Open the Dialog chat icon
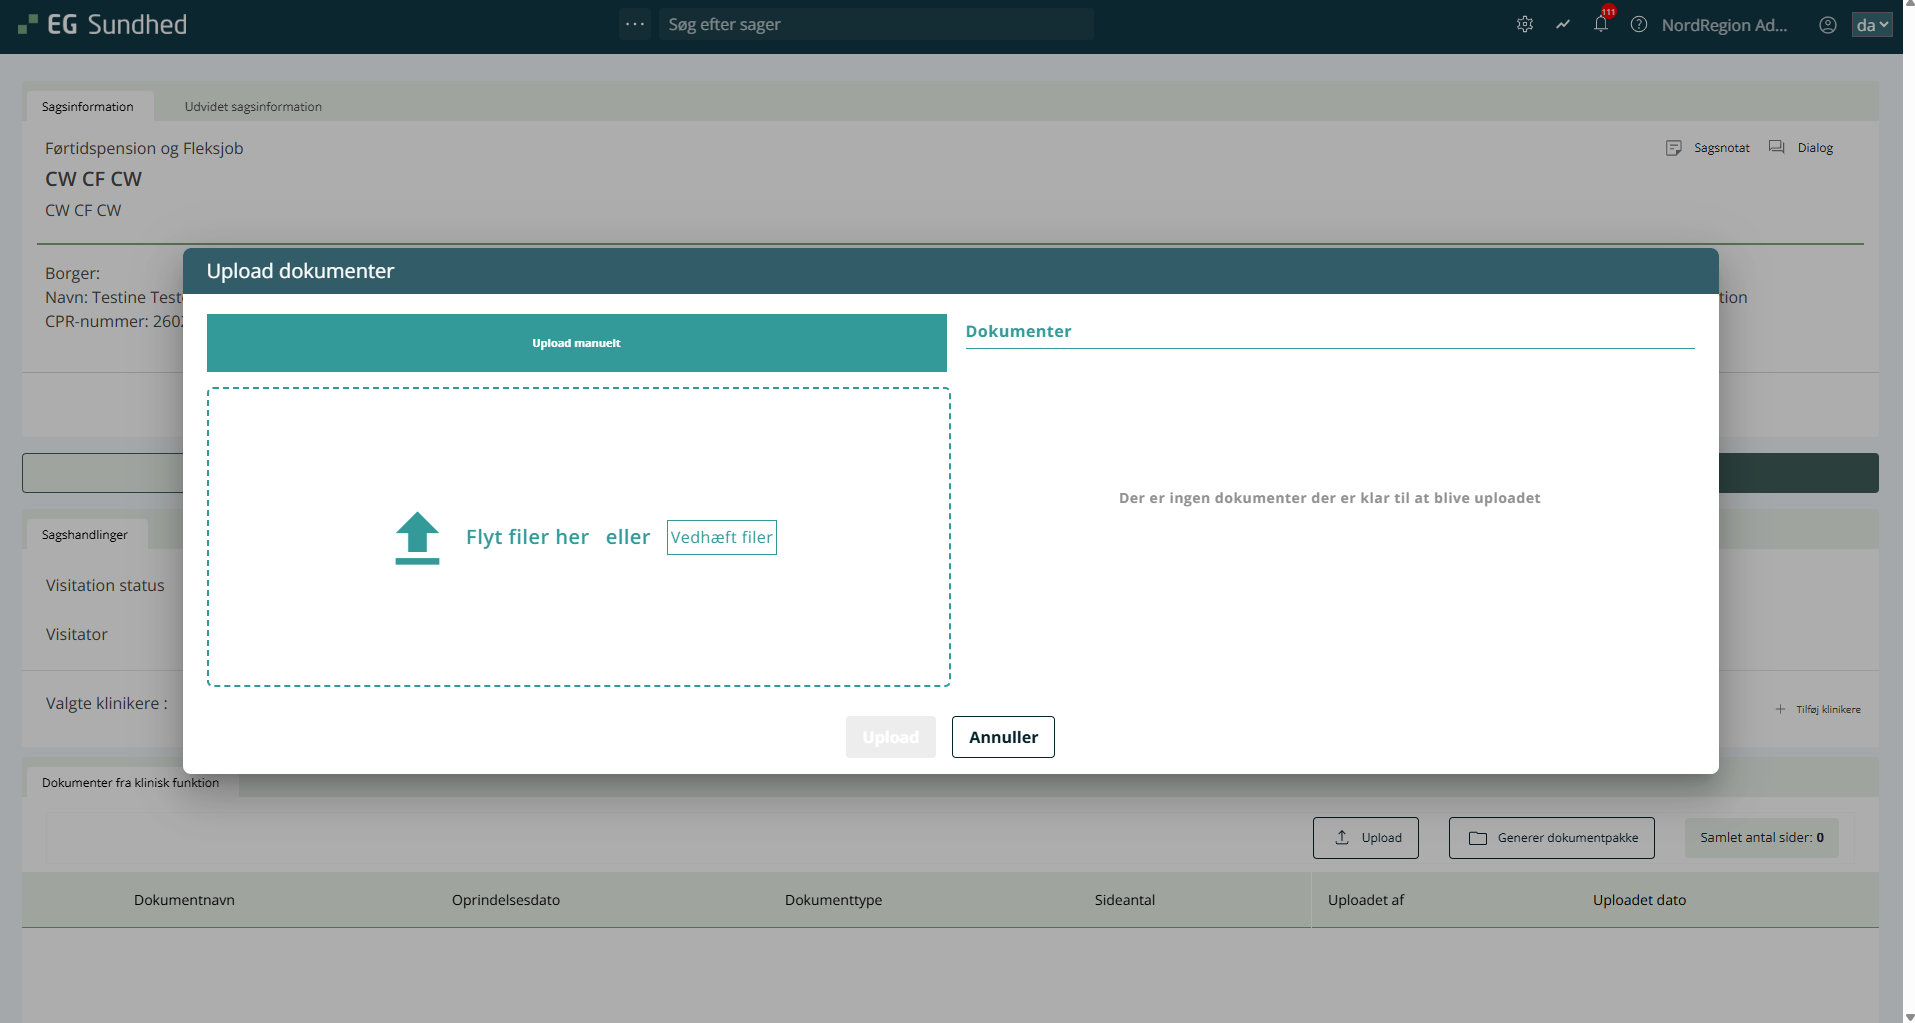 tap(1777, 148)
